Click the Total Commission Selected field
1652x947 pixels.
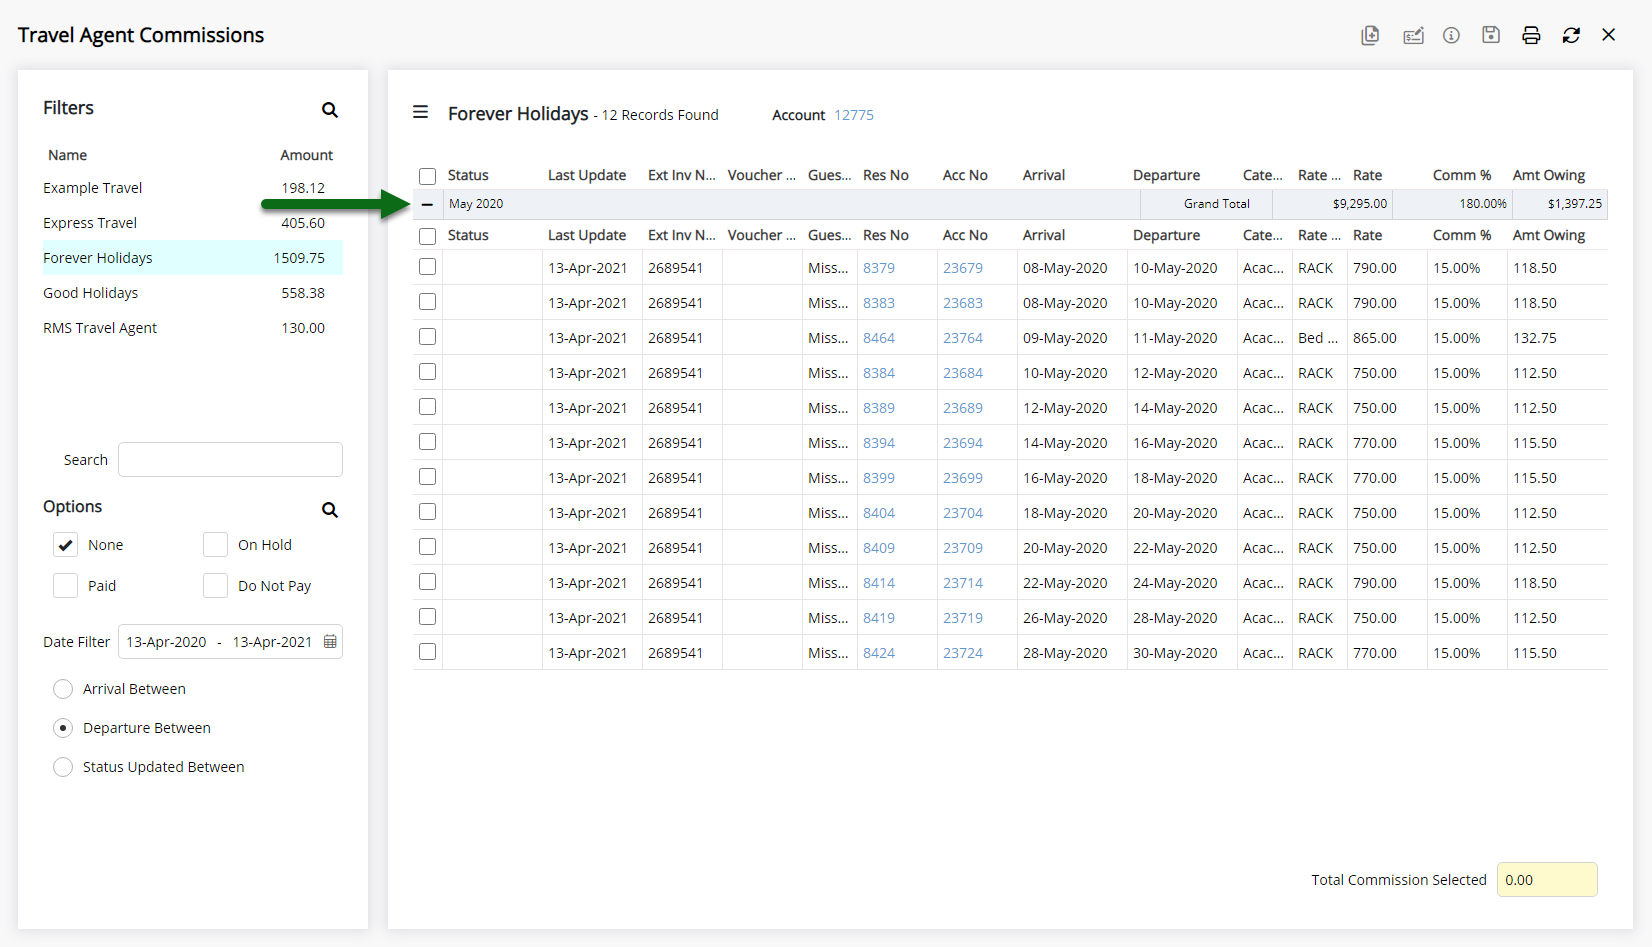1547,880
